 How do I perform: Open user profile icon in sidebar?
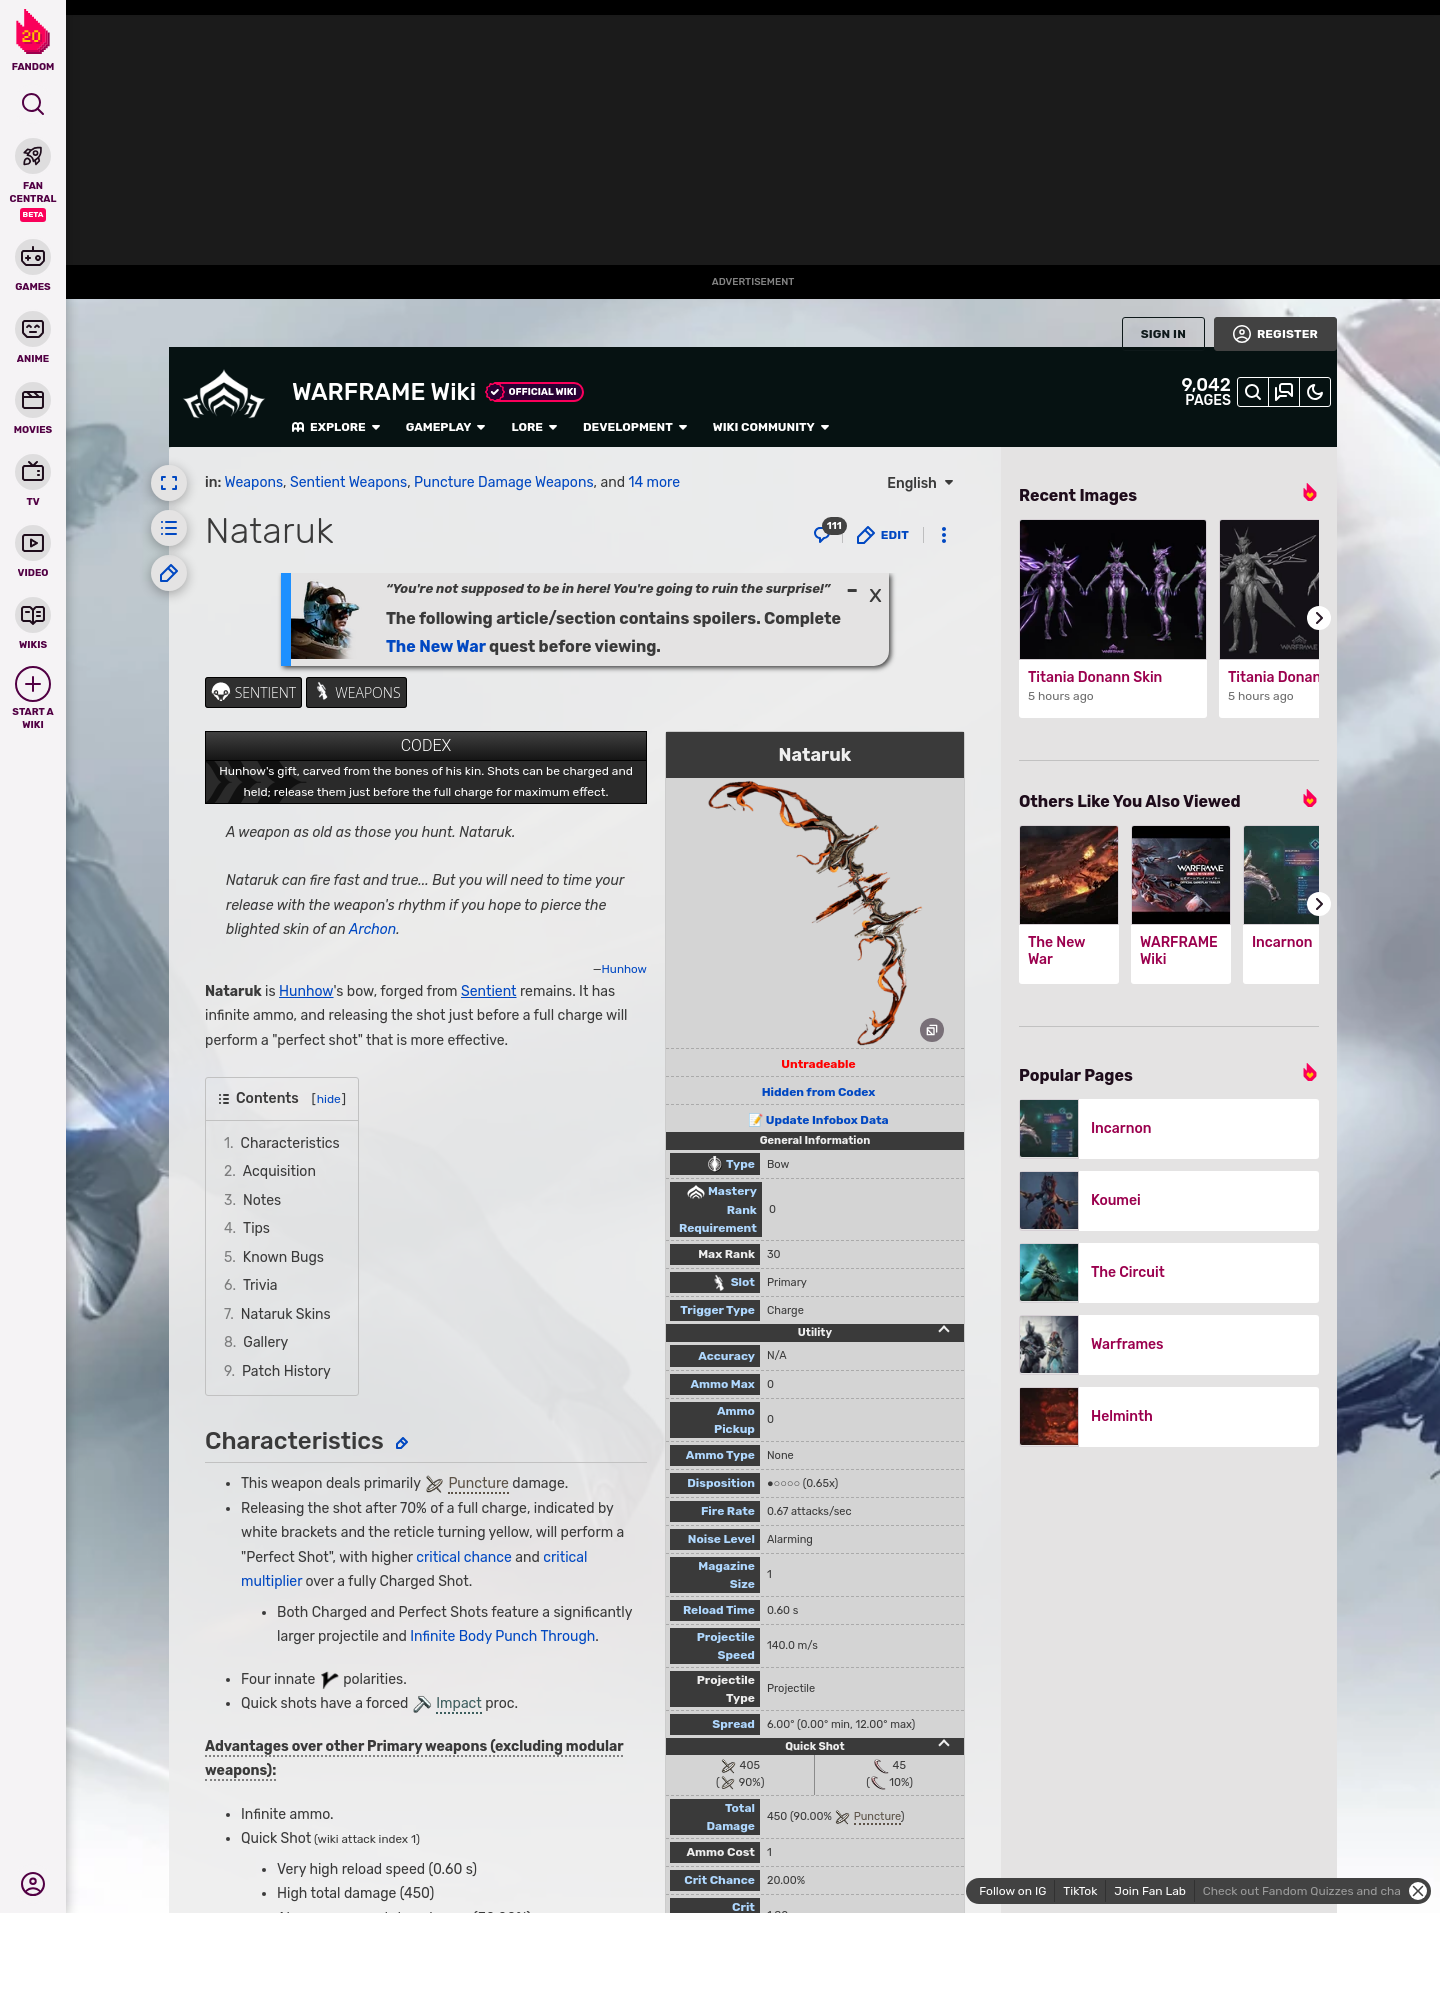coord(33,1884)
